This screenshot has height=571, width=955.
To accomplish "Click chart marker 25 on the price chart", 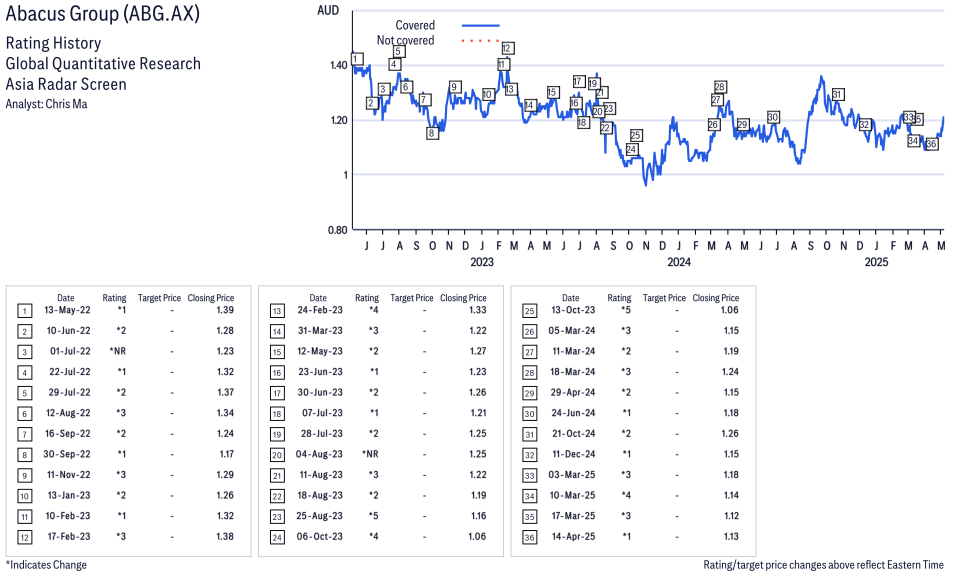I will (636, 135).
